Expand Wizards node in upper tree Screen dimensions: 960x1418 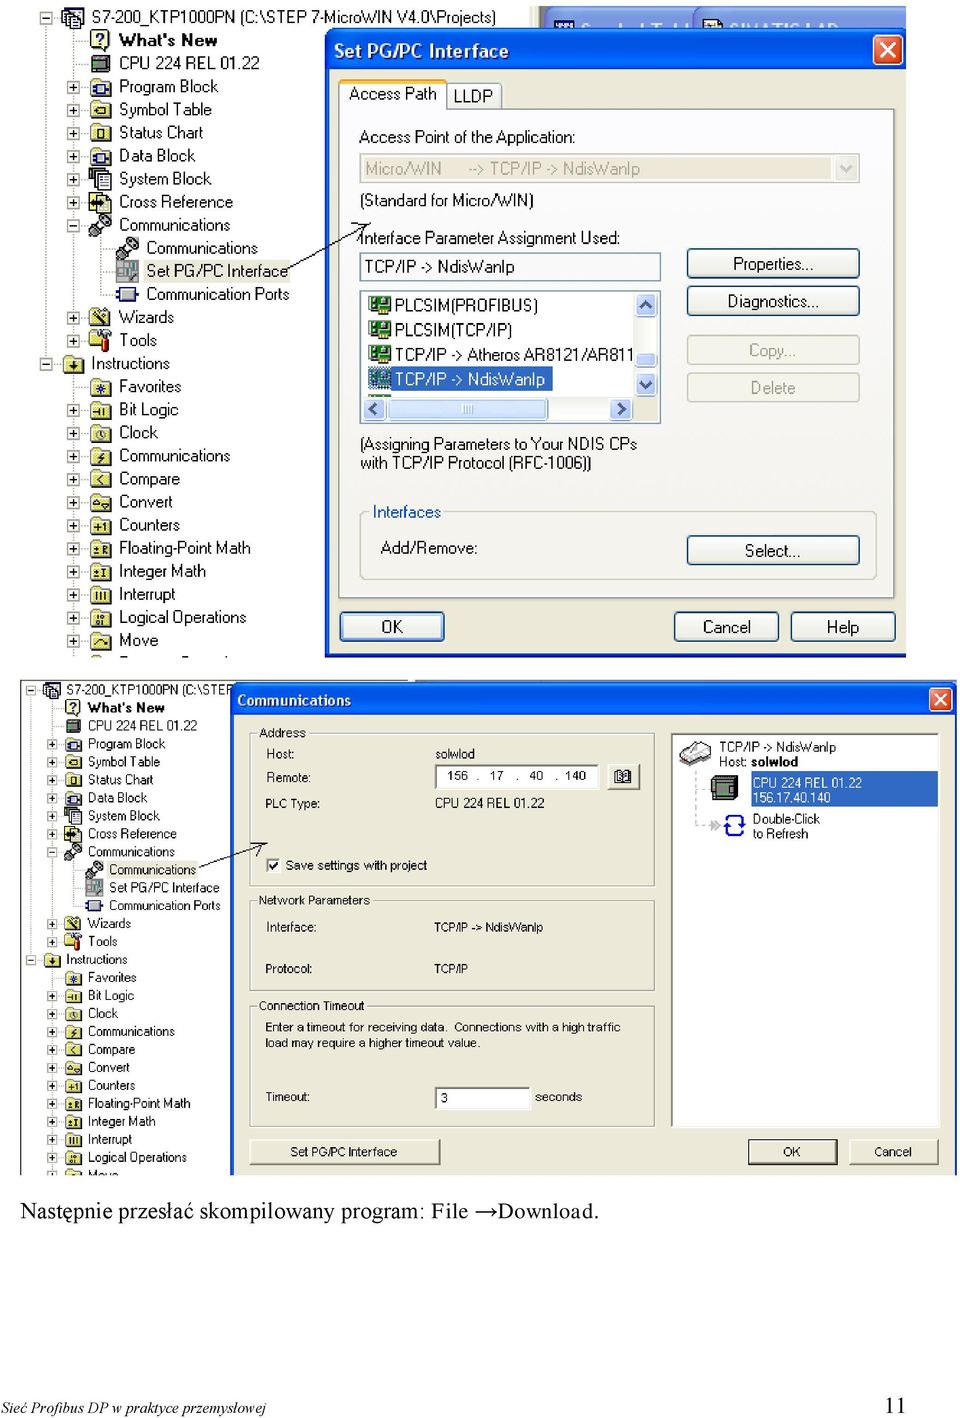tap(73, 318)
